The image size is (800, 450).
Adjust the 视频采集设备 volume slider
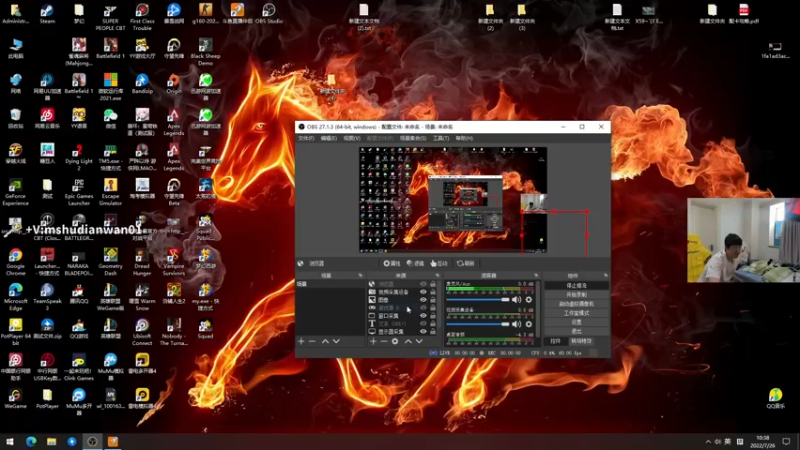[x=478, y=323]
